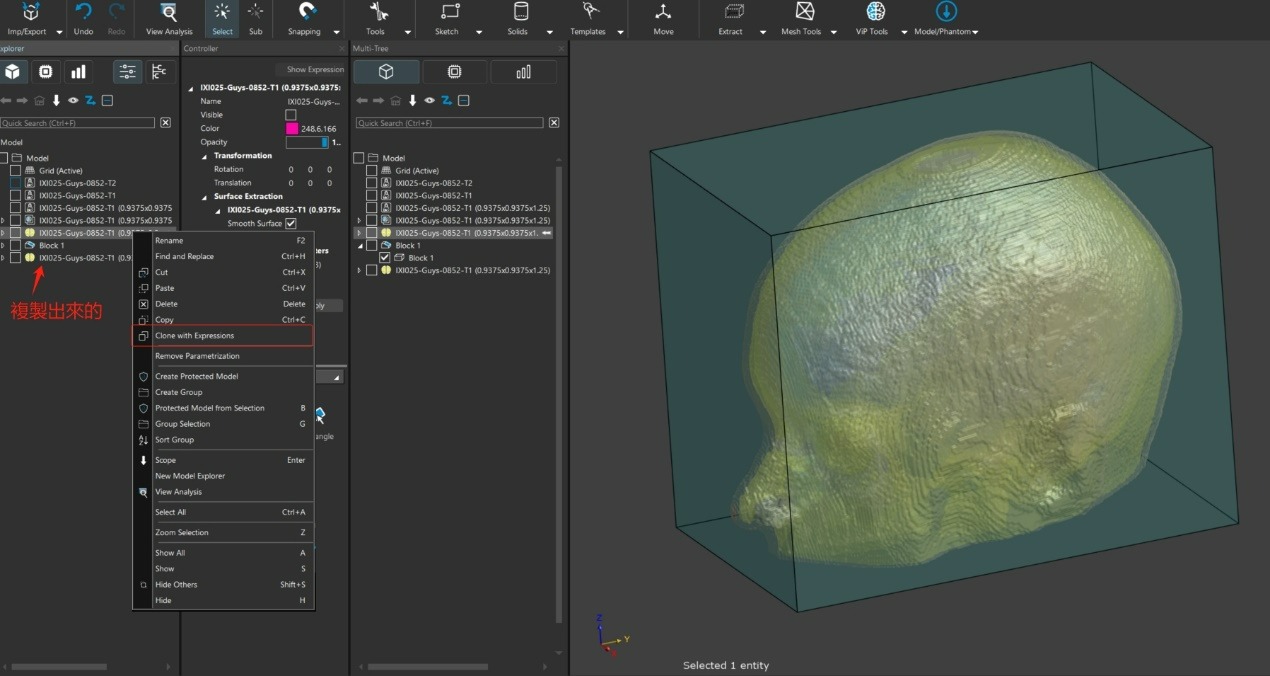
Task: Collapse the Block 1 group in Multi-Tree
Action: coord(359,246)
